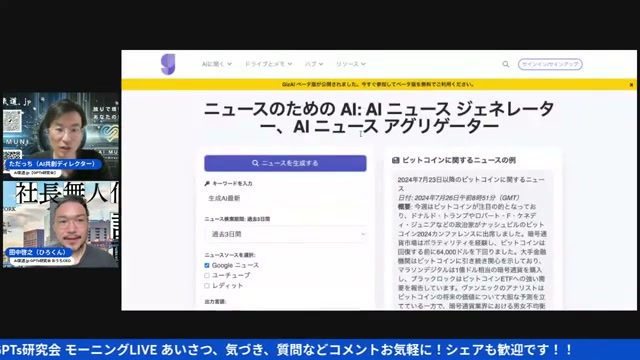Open the リソース navigation menu

click(351, 64)
